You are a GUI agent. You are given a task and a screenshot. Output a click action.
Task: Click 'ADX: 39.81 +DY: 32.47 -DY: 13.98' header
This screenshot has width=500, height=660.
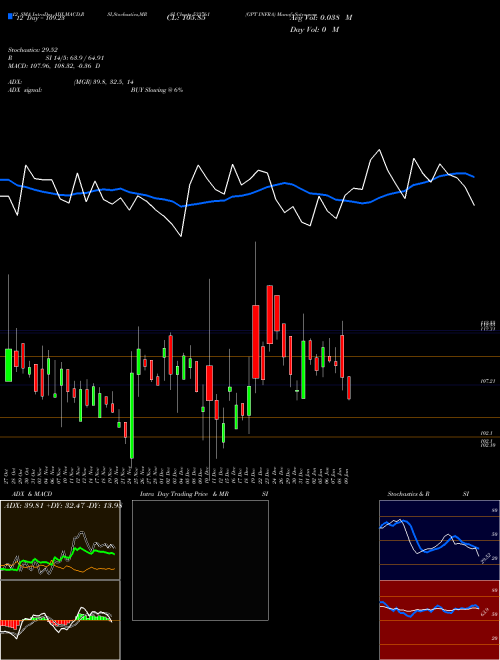click(63, 506)
